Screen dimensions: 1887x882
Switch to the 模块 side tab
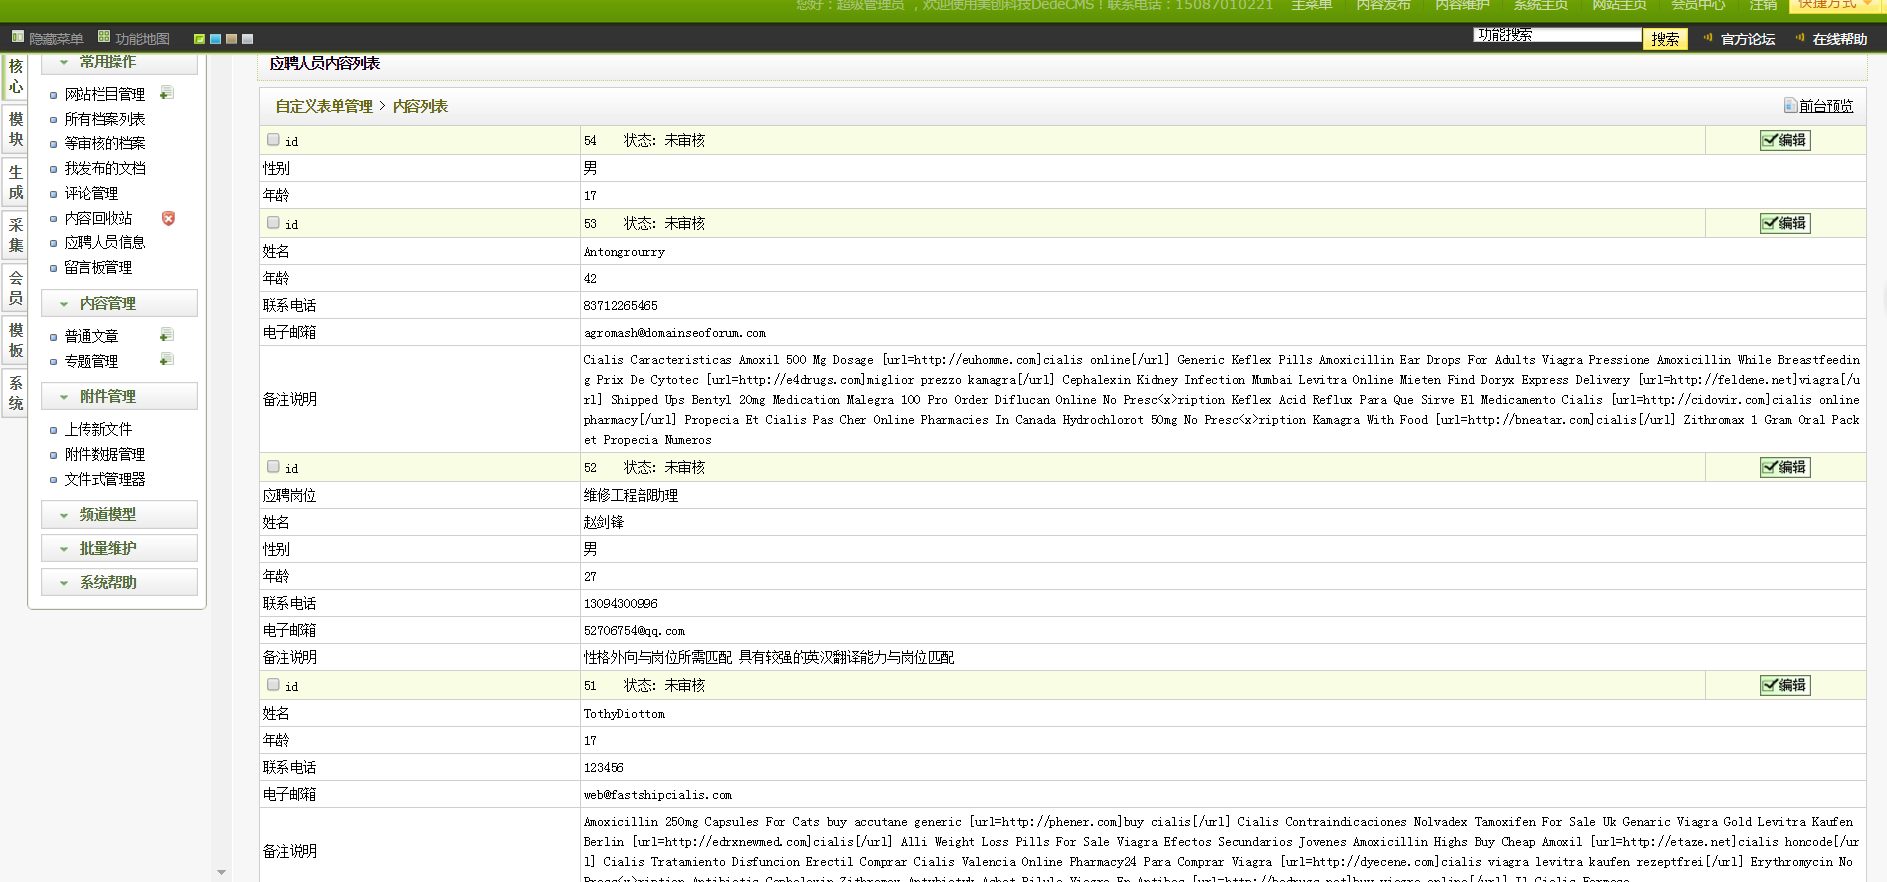pyautogui.click(x=15, y=129)
